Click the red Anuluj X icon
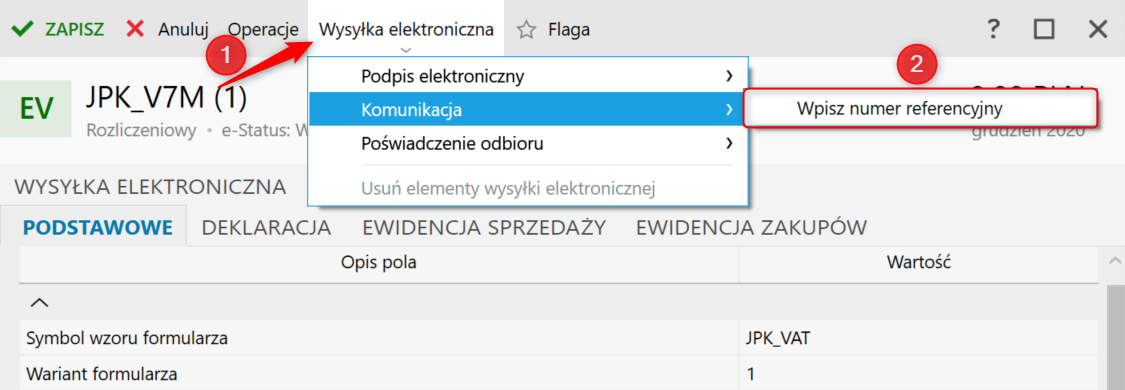 click(135, 29)
